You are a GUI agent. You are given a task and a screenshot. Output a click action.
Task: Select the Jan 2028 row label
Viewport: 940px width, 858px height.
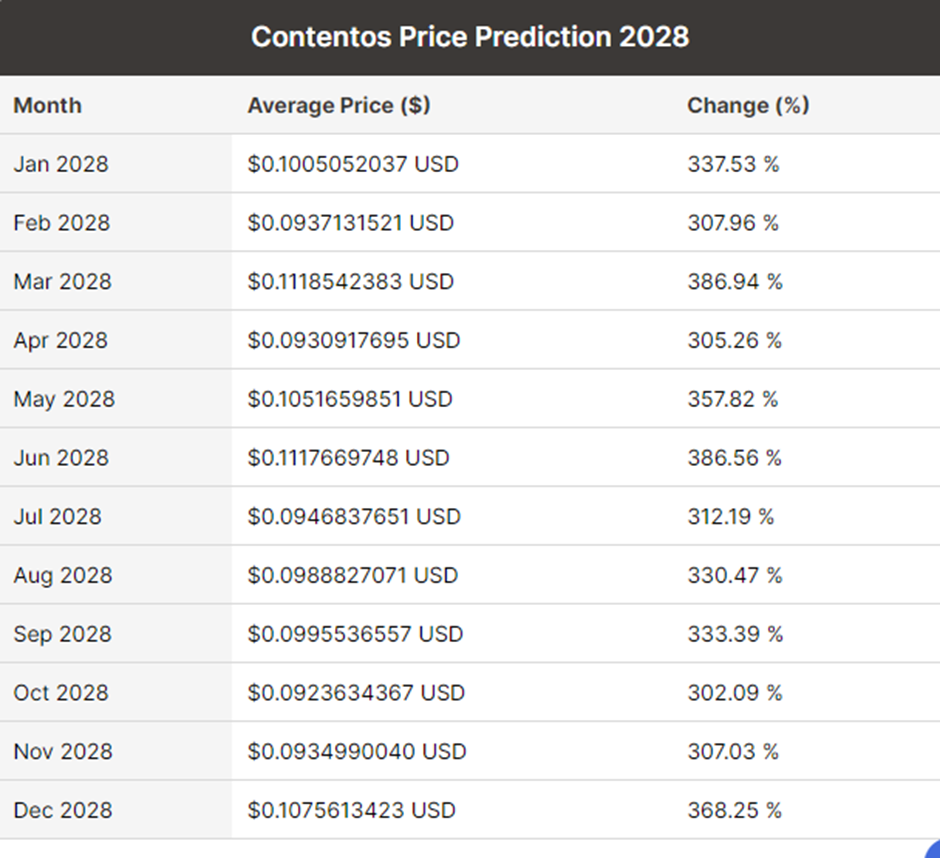(61, 164)
